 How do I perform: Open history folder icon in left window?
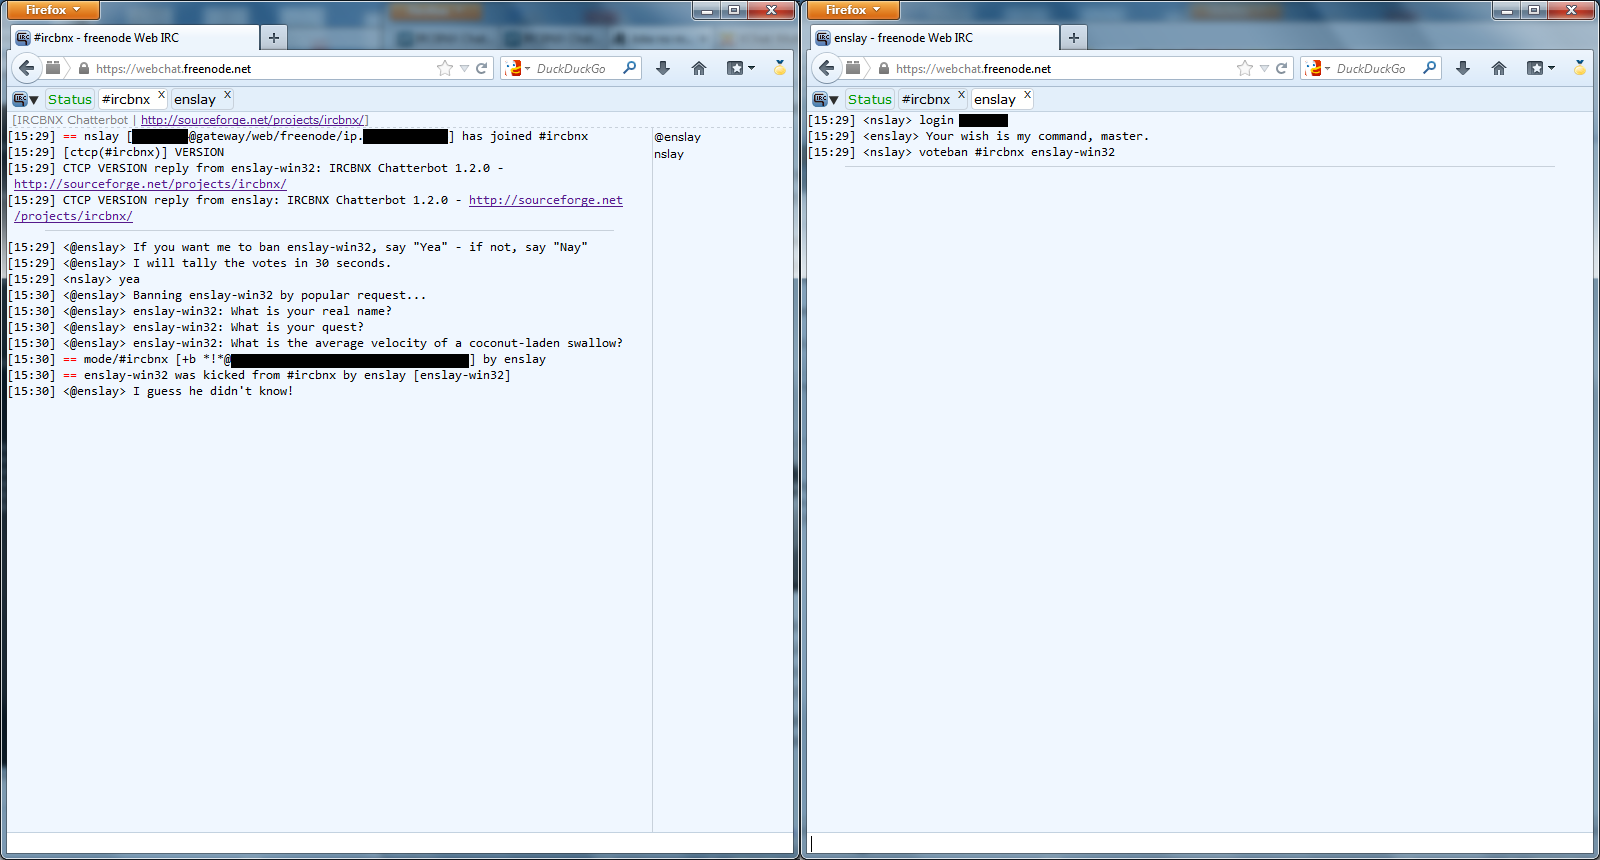(53, 68)
